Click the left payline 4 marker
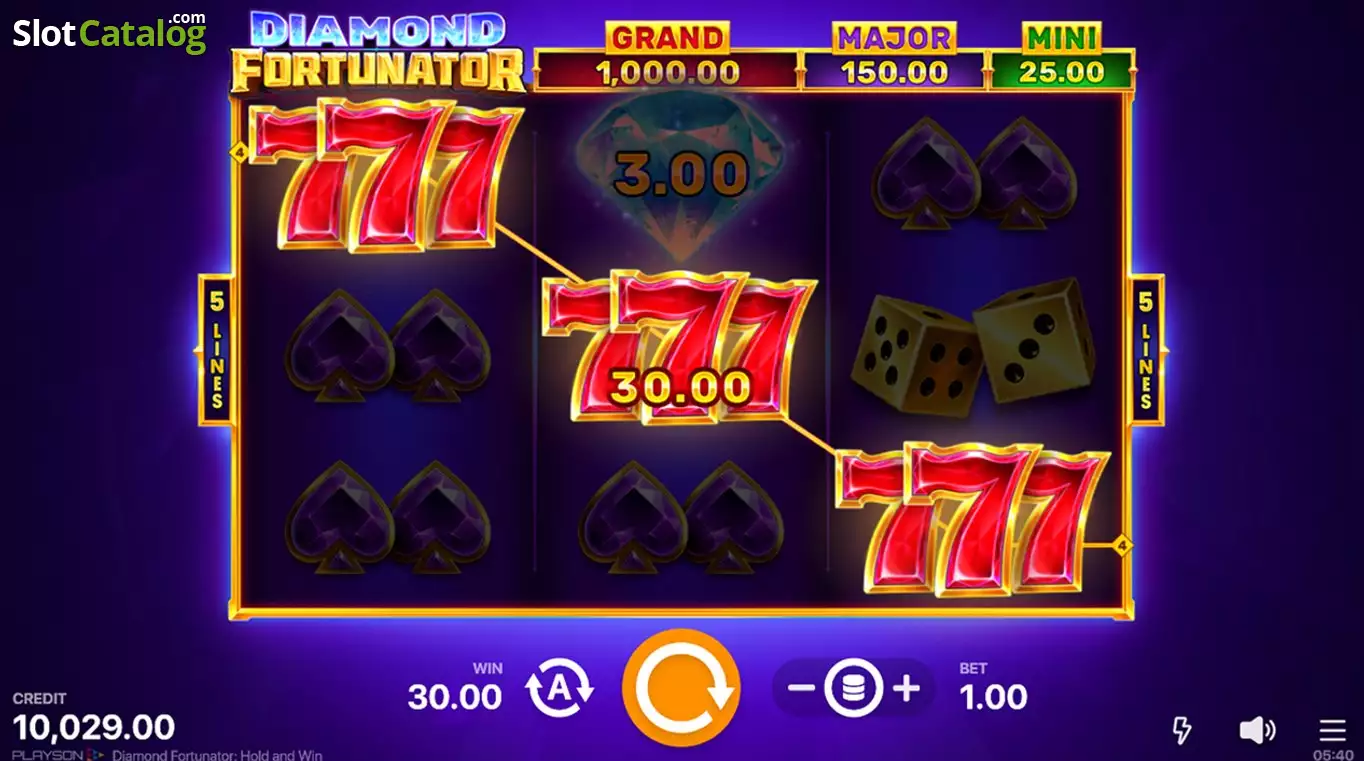Image resolution: width=1364 pixels, height=761 pixels. (x=239, y=153)
